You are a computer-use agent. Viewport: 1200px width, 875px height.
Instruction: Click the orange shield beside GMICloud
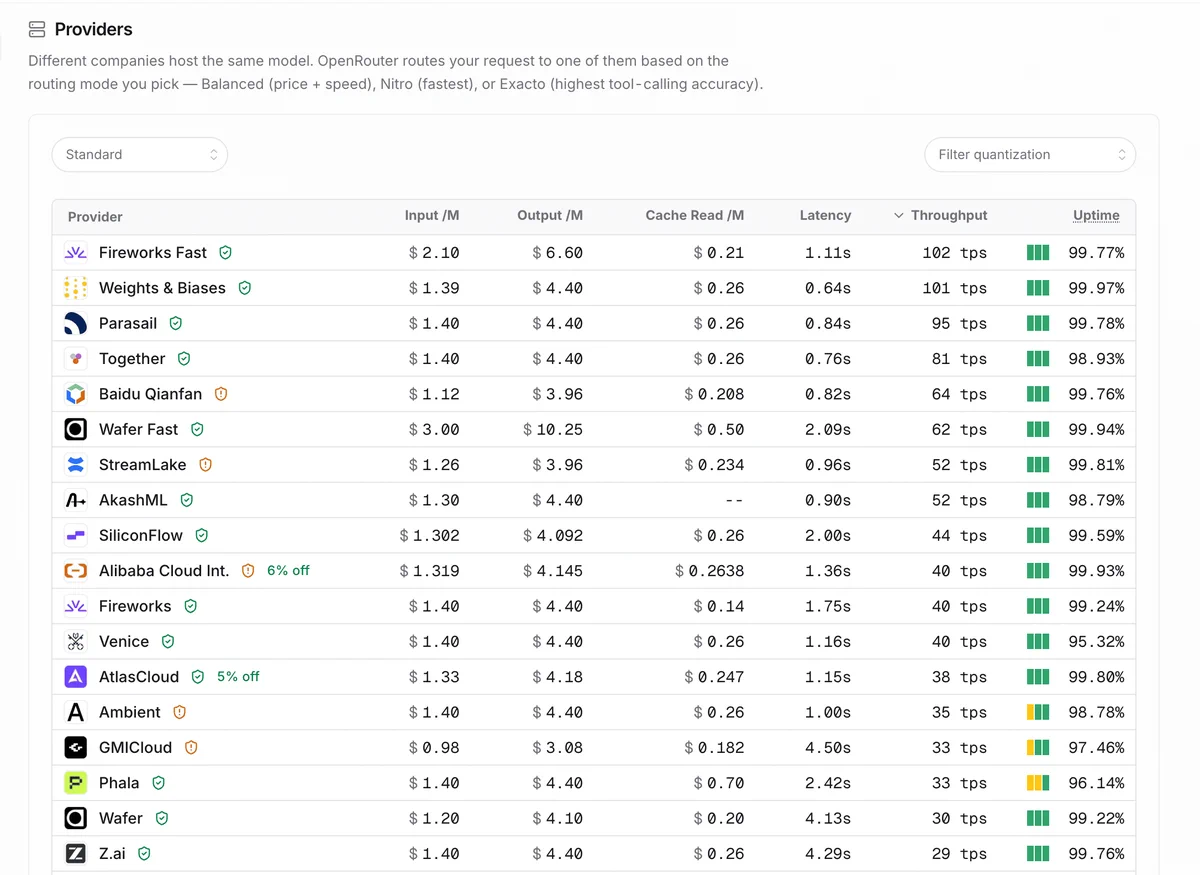pos(191,748)
